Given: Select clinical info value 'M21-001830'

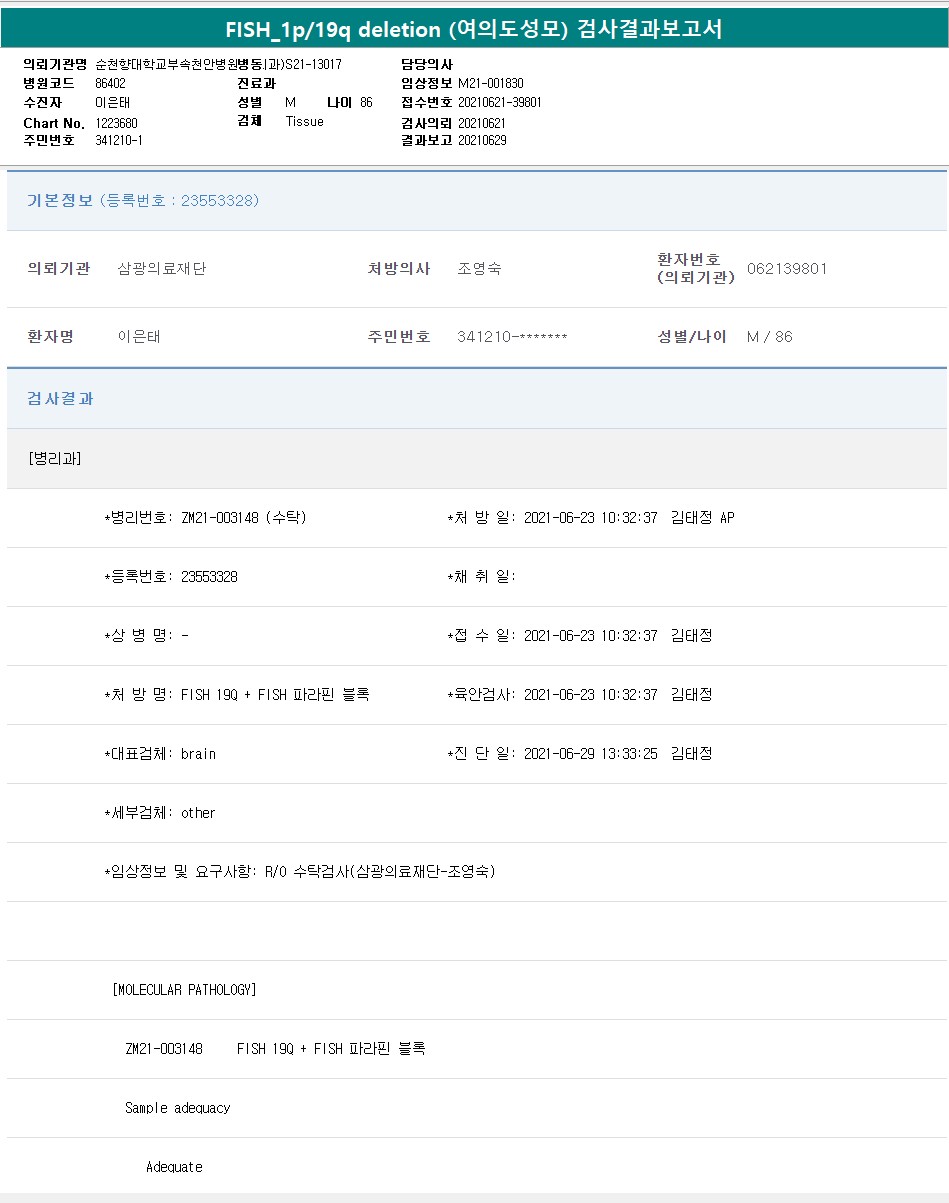Looking at the screenshot, I should click(491, 83).
